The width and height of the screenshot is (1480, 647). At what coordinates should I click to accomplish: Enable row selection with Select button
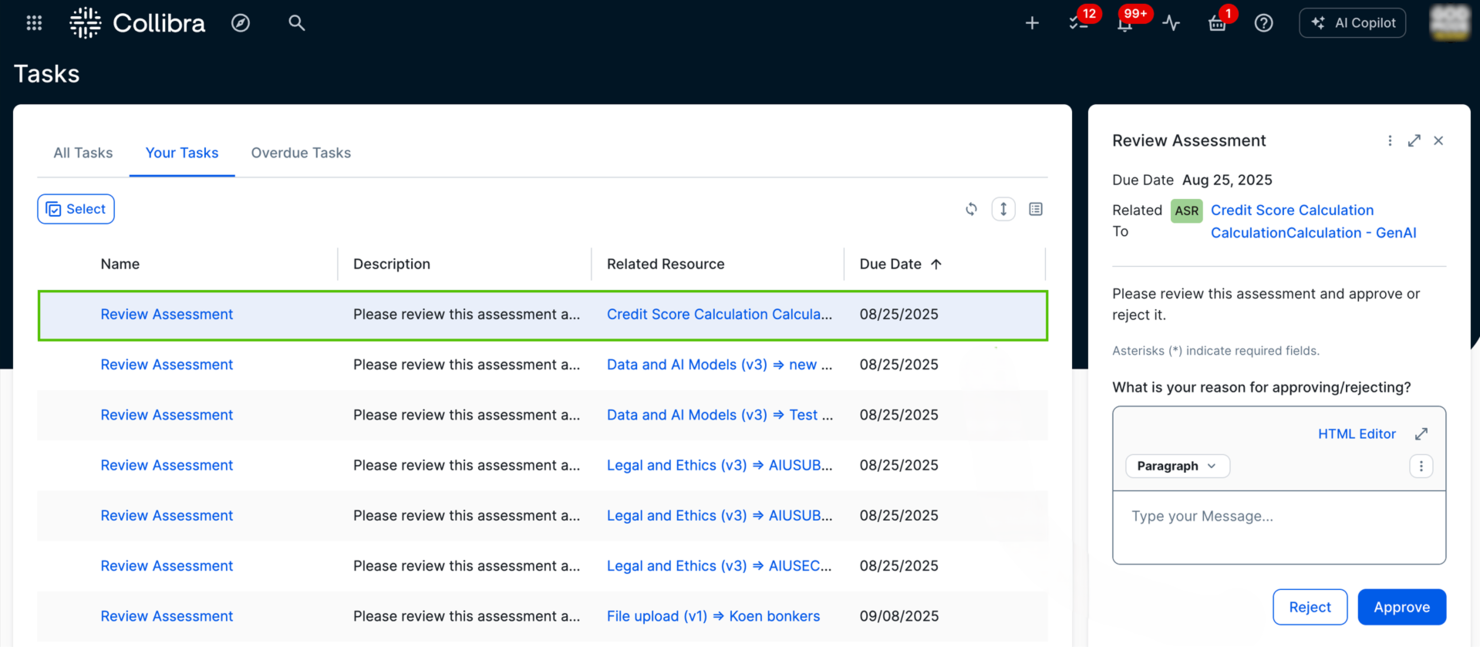pyautogui.click(x=75, y=208)
